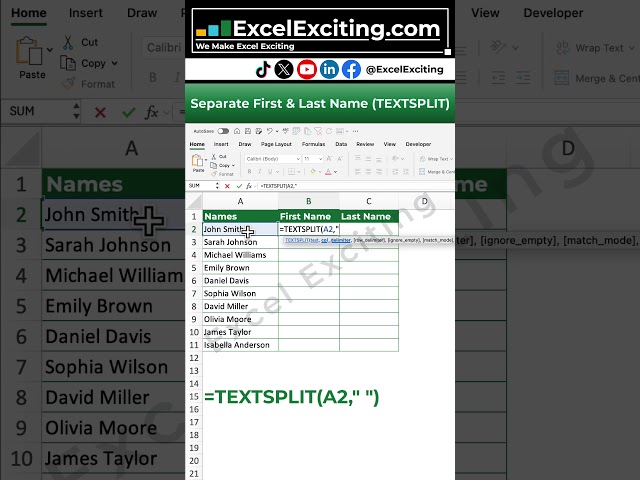
Task: Click the Home house icon in the quick access toolbar
Action: tap(237, 131)
